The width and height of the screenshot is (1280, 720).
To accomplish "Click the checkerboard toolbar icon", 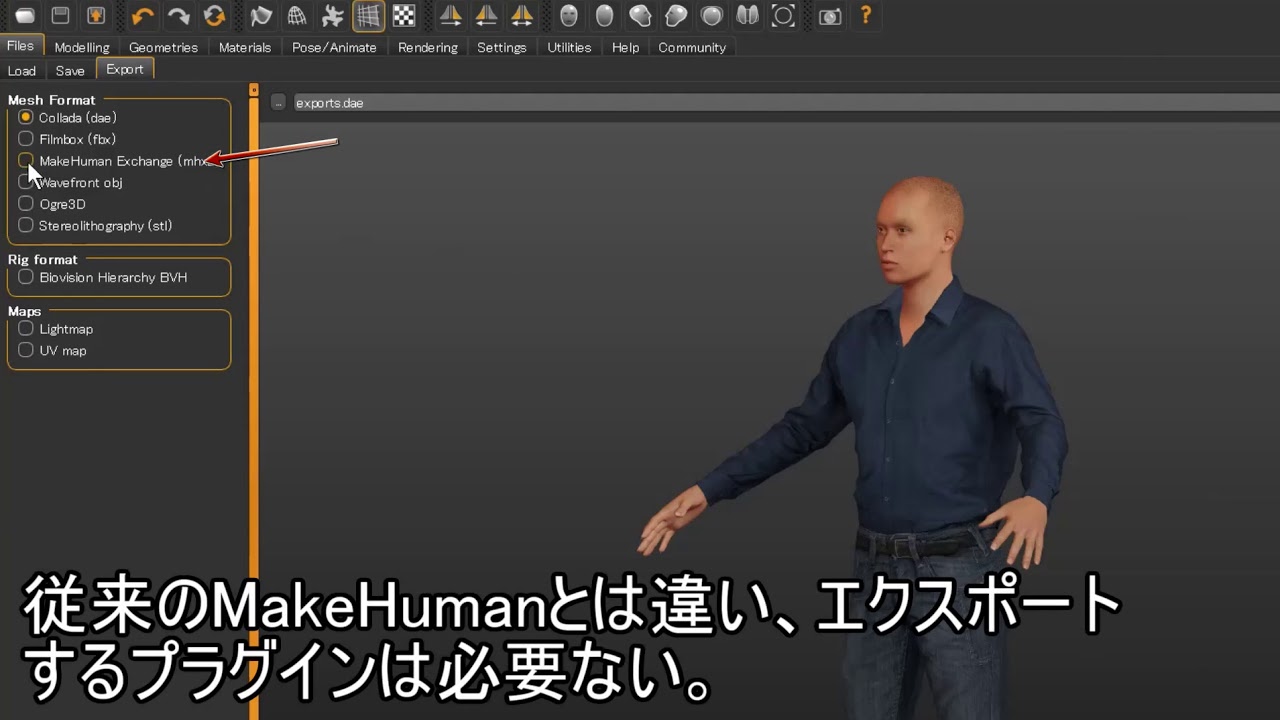I will pos(404,15).
